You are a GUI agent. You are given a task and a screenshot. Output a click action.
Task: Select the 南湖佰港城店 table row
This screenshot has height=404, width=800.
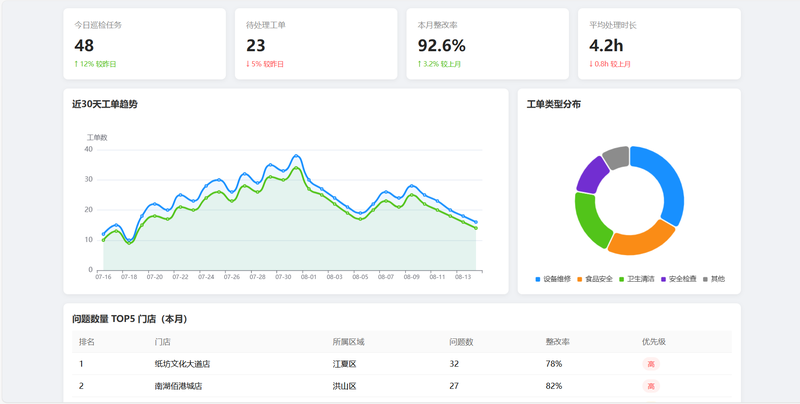pos(402,386)
